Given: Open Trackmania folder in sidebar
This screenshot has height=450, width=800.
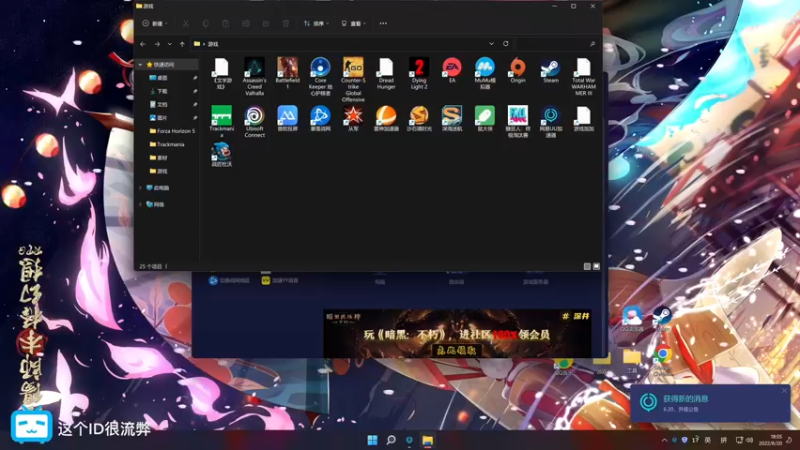Looking at the screenshot, I should coord(167,144).
